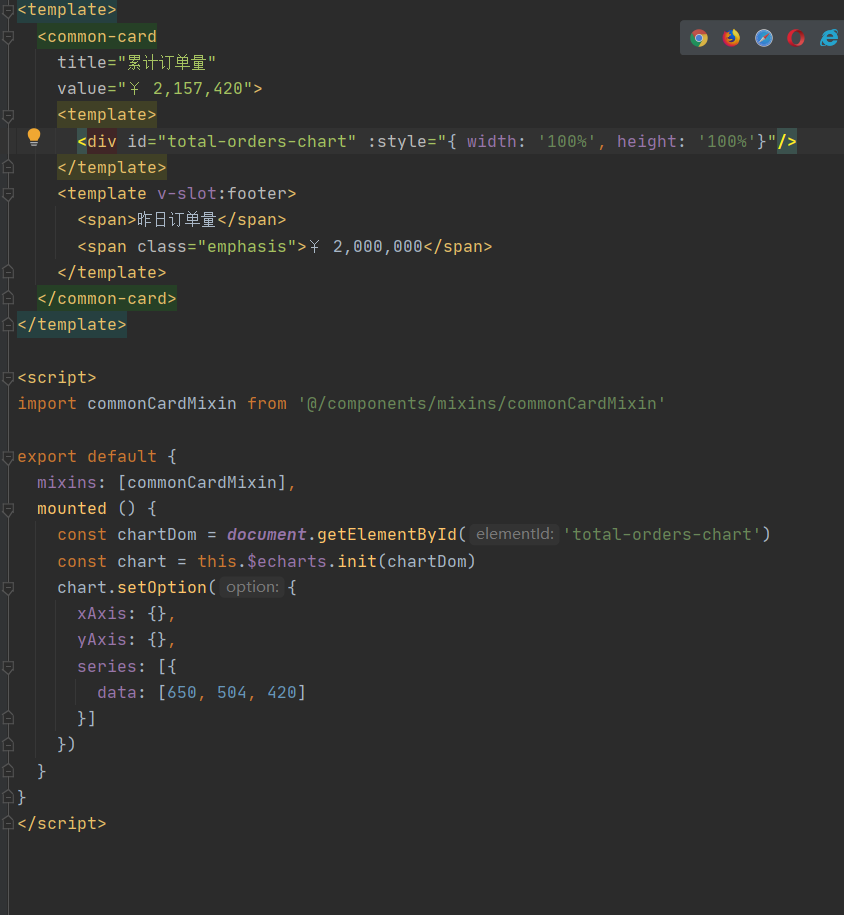Collapse the <script> block fold marker

coord(8,378)
